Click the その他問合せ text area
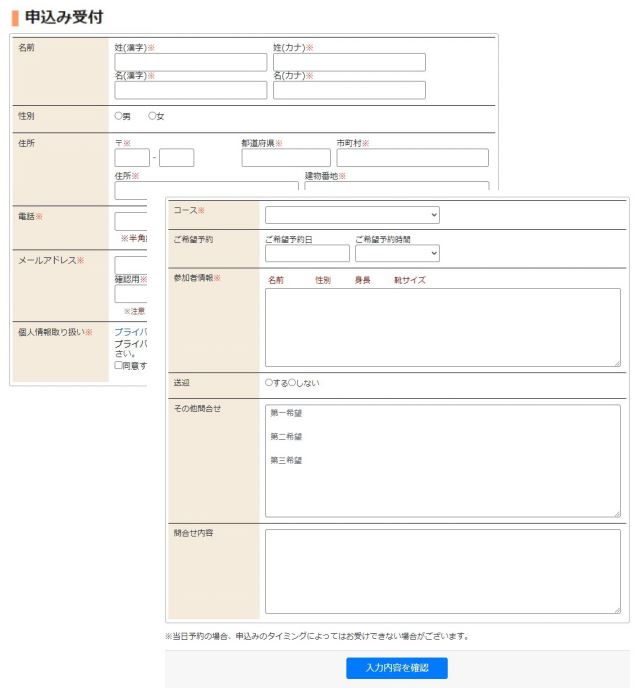 tap(443, 461)
